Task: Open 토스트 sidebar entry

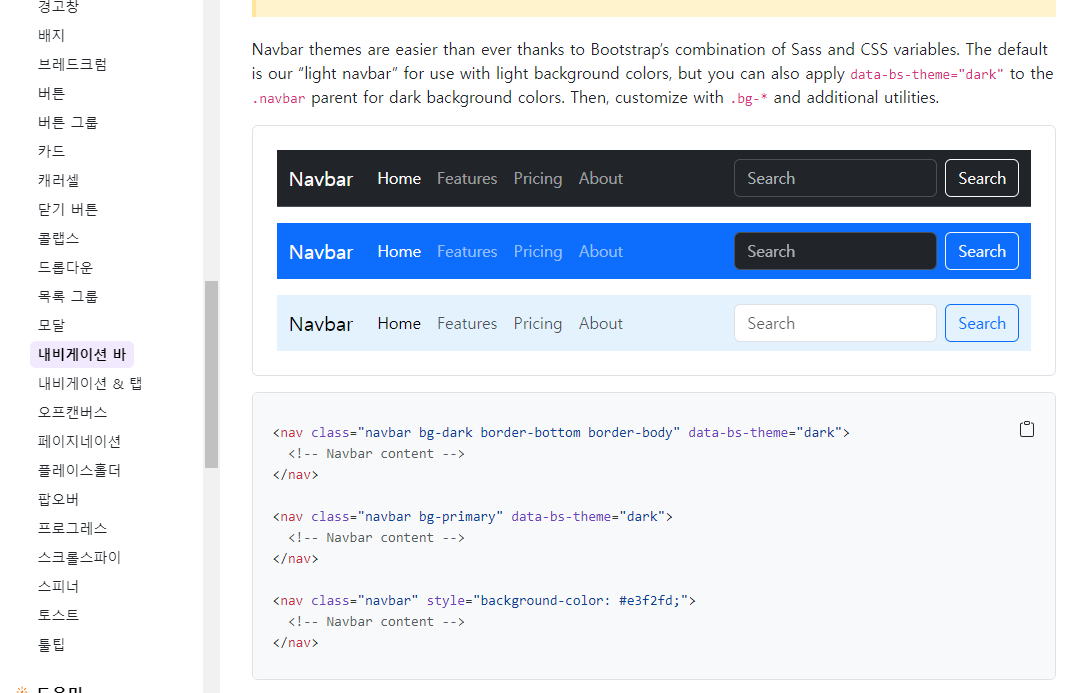Action: point(59,615)
